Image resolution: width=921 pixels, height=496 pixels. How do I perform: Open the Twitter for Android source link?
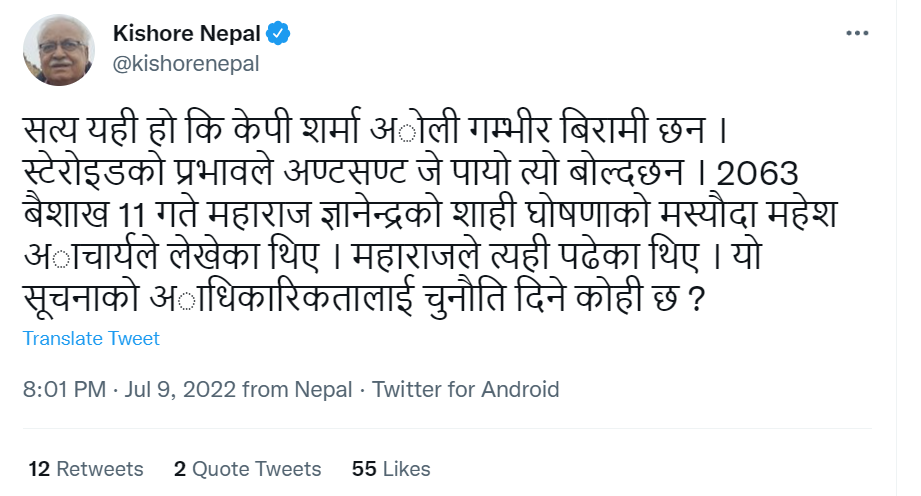[x=465, y=389]
